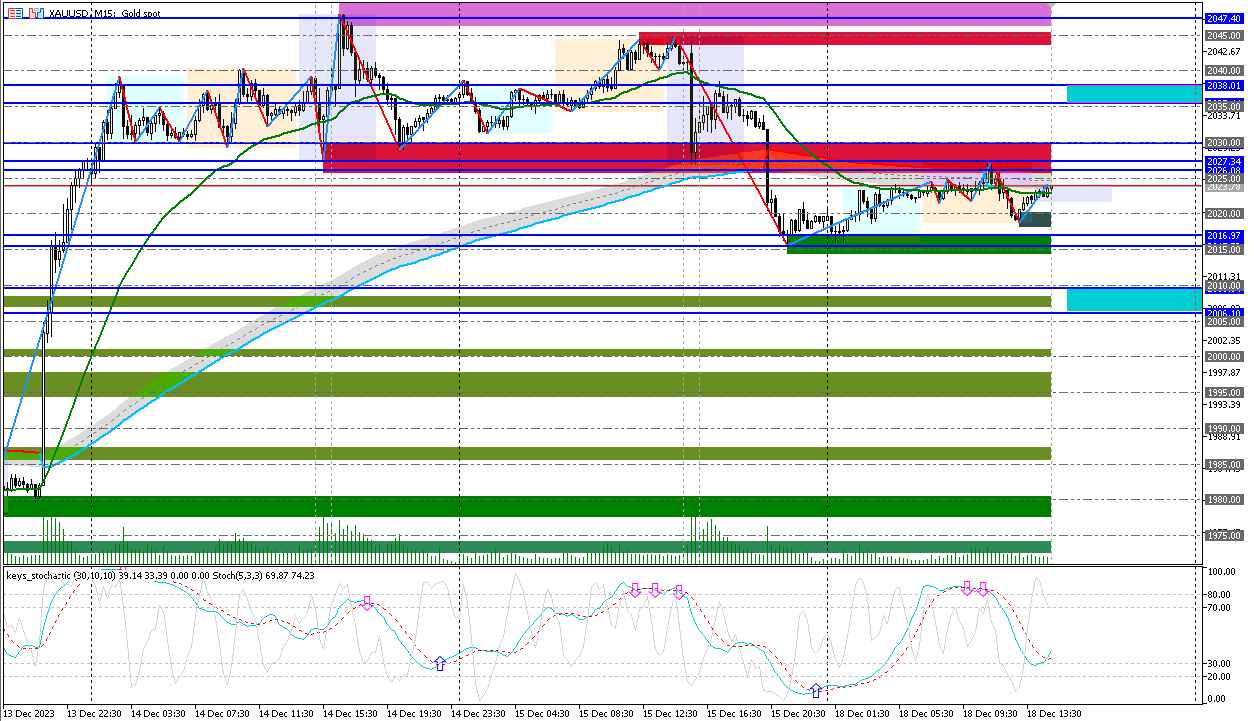Click the leftmost pink down arrow on stochastic
The width and height of the screenshot is (1254, 721).
367,603
